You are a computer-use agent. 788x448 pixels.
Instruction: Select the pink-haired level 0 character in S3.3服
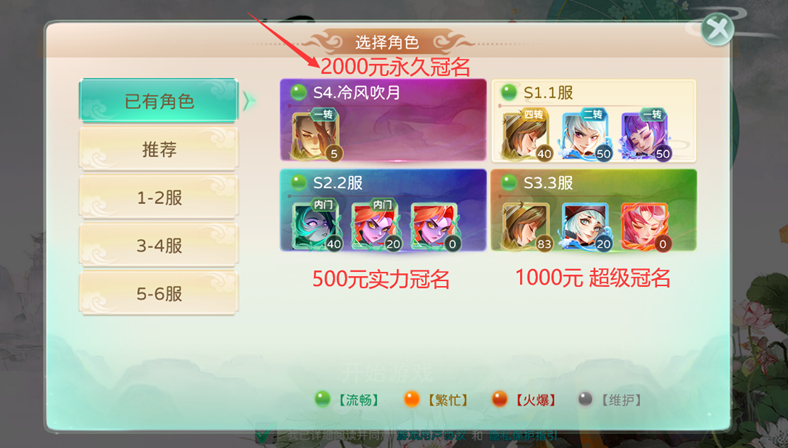pos(645,225)
